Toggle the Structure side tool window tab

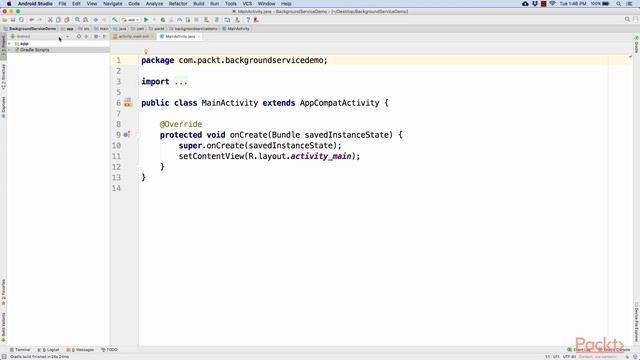(3, 77)
